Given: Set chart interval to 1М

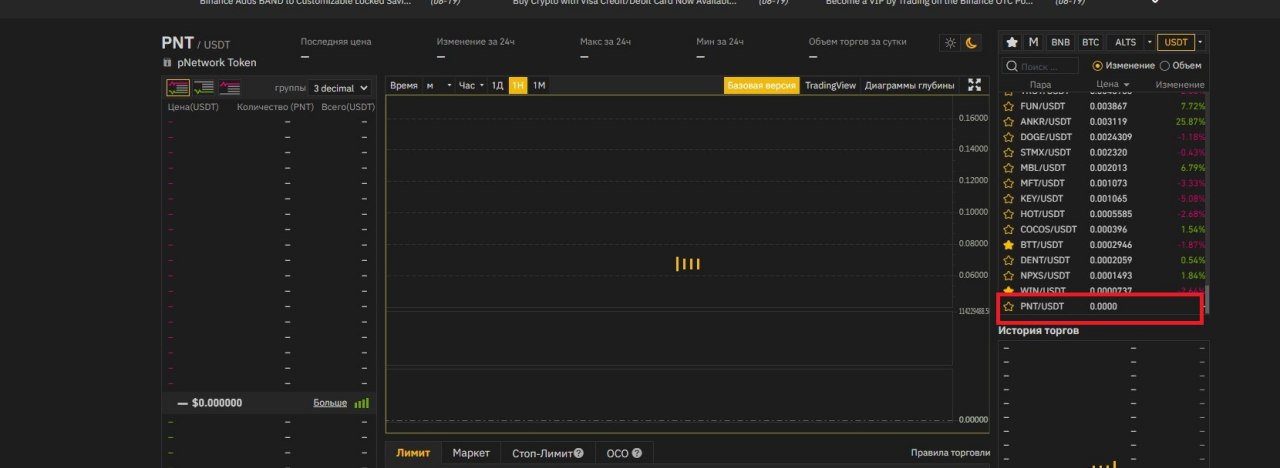Looking at the screenshot, I should pos(539,86).
